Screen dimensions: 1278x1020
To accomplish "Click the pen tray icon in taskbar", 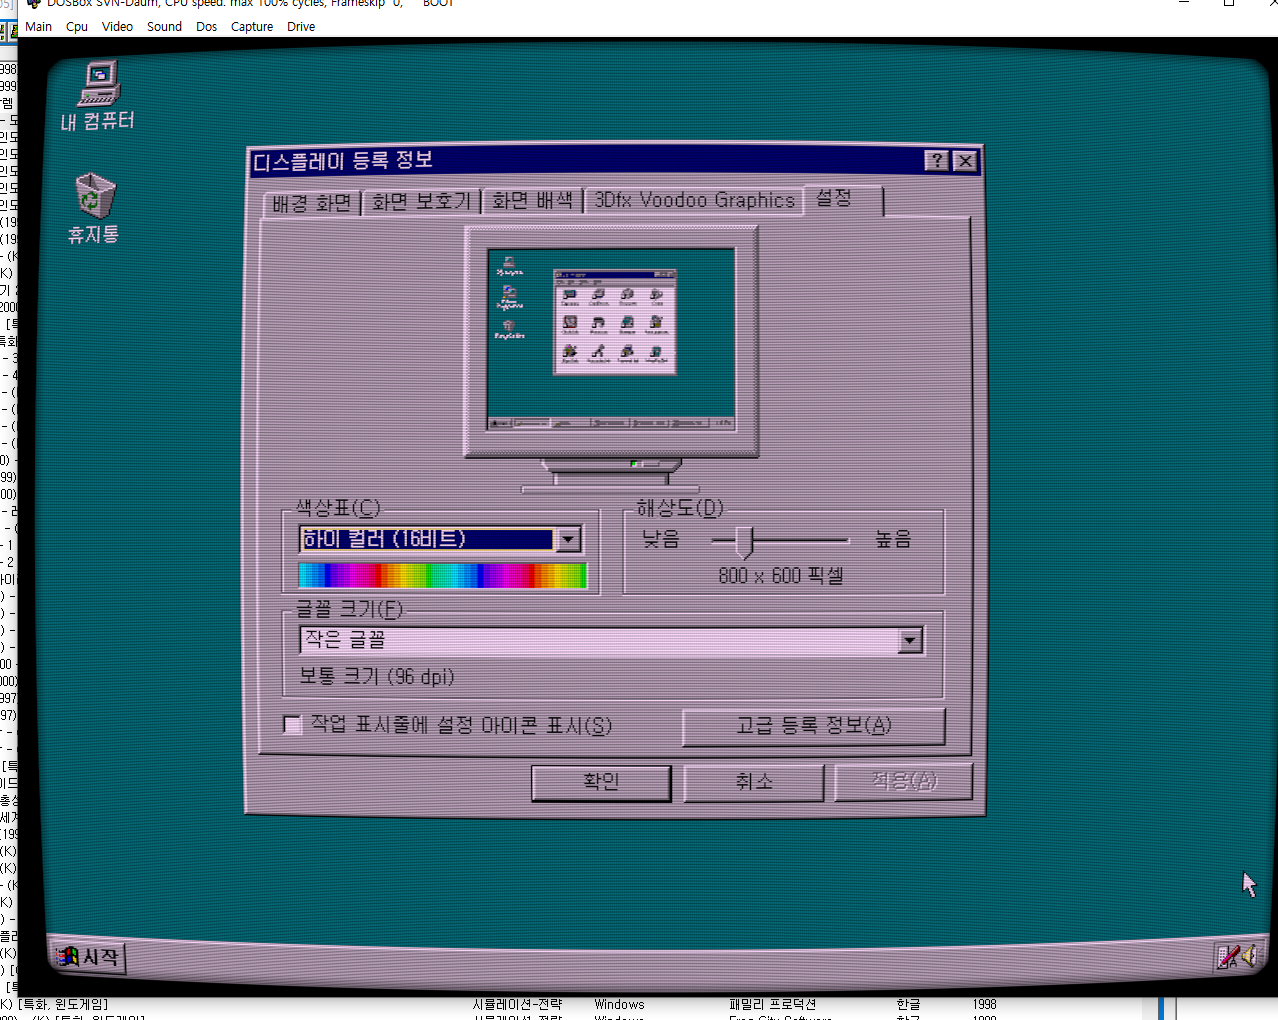I will pos(1228,957).
